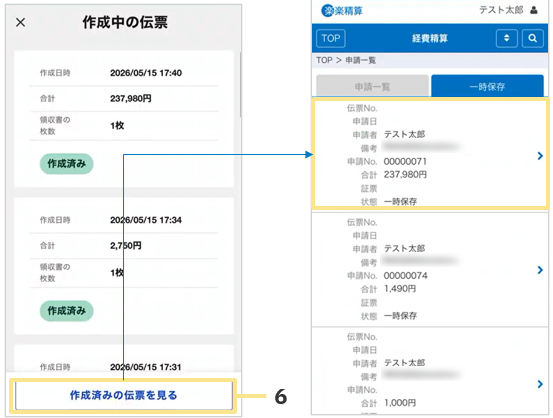Click the 作成済み badge on 2,750円 slip
Screen dimensions: 553x418
click(x=66, y=311)
